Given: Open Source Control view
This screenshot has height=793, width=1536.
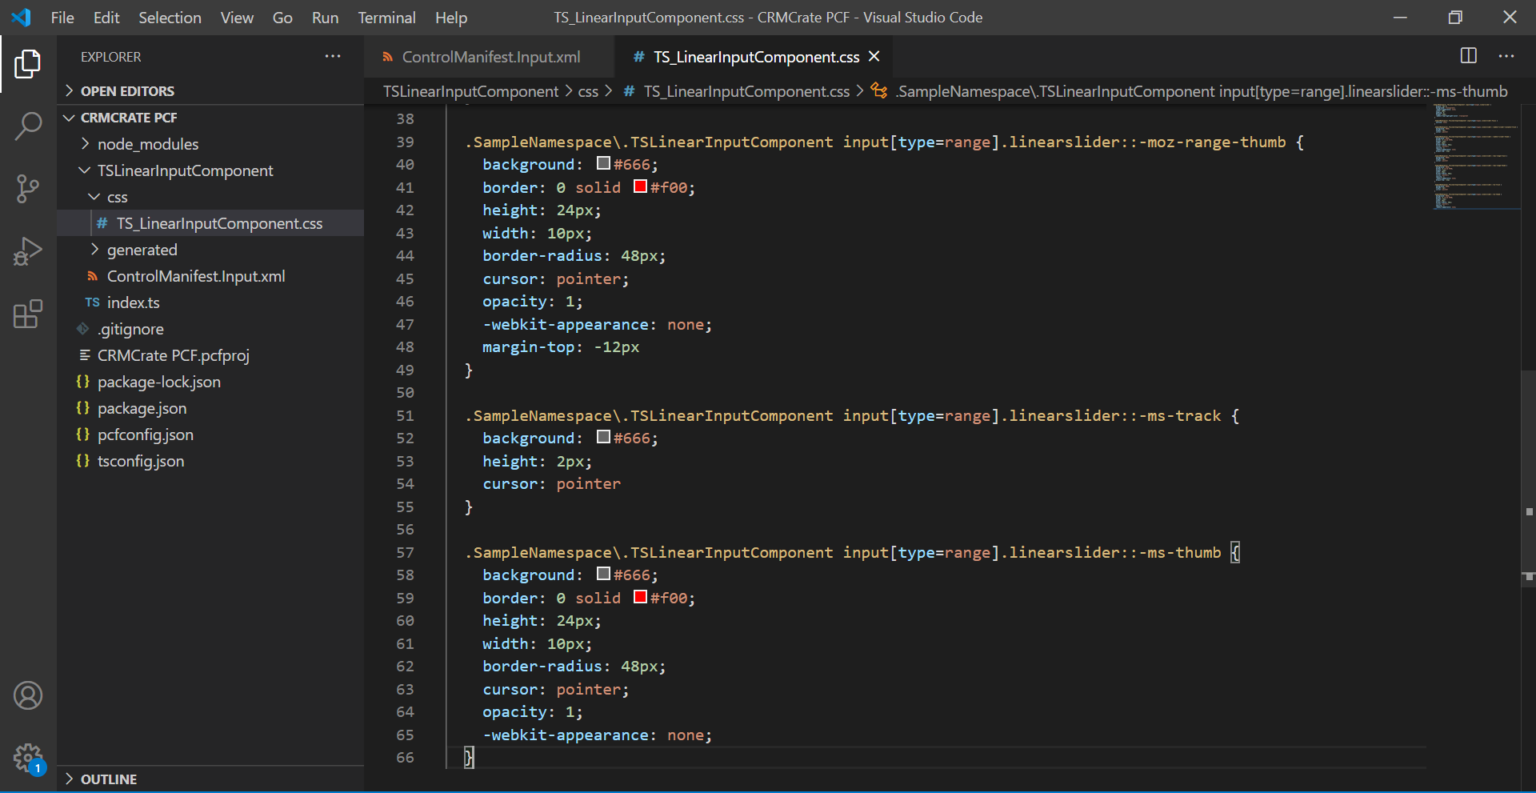Looking at the screenshot, I should (x=27, y=189).
